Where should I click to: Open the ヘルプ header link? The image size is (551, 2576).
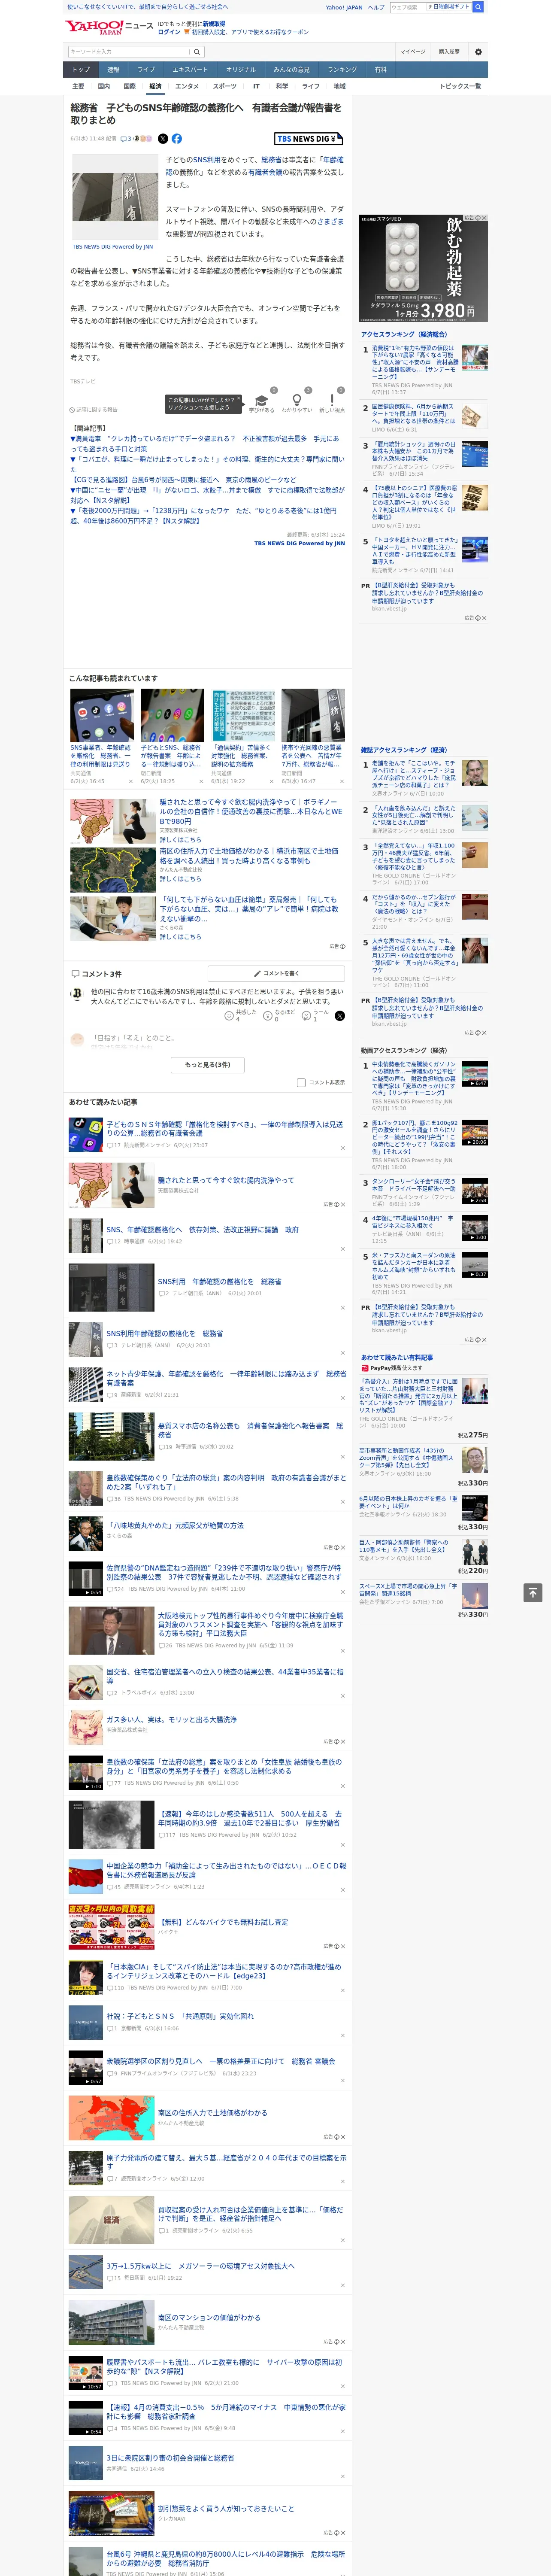(x=376, y=7)
